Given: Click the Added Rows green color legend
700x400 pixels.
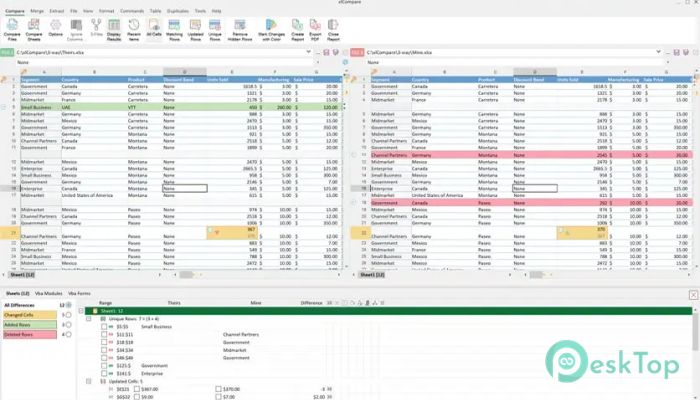Looking at the screenshot, I should coord(30,325).
